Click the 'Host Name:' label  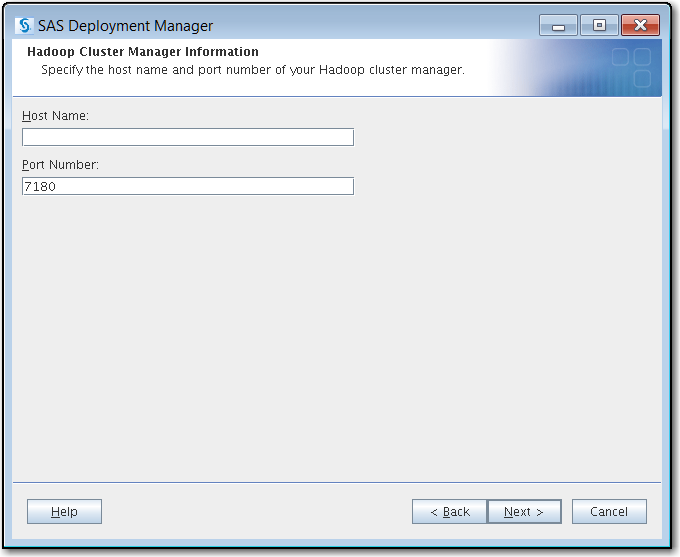tap(55, 116)
